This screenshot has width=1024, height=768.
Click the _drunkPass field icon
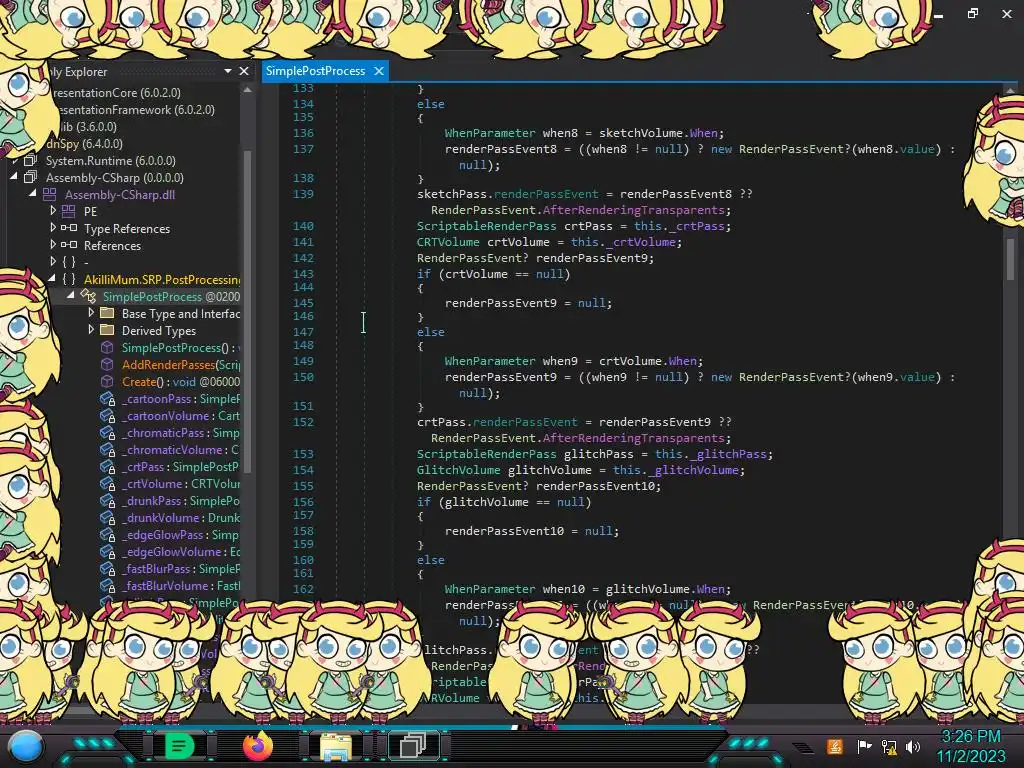click(x=107, y=501)
